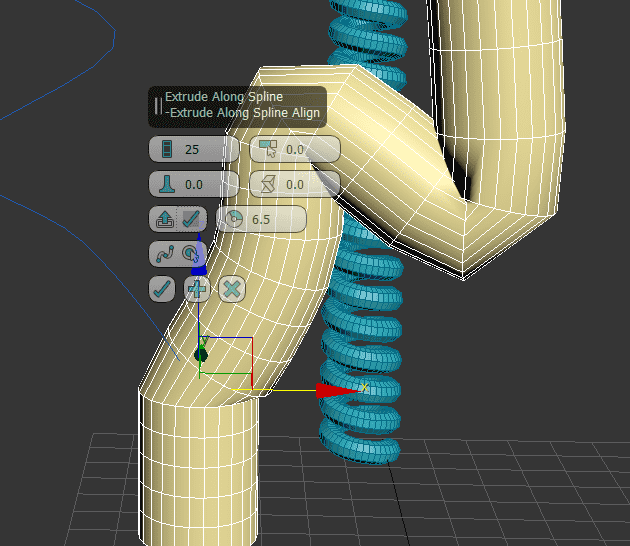Cancel the caddy with the X button
This screenshot has height=546, width=630.
232,288
